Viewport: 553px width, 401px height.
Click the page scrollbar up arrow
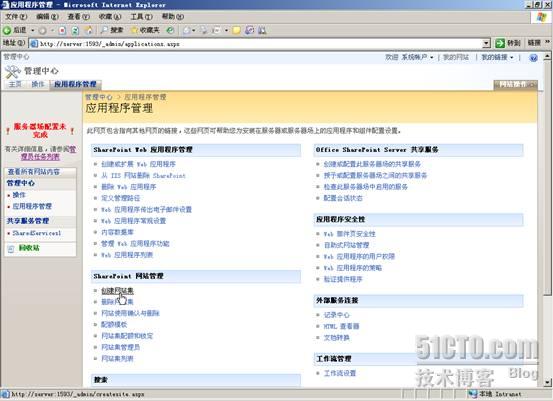(x=547, y=56)
